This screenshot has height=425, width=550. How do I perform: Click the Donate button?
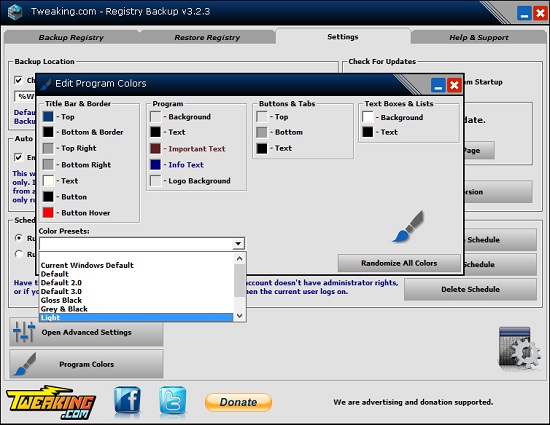click(238, 402)
